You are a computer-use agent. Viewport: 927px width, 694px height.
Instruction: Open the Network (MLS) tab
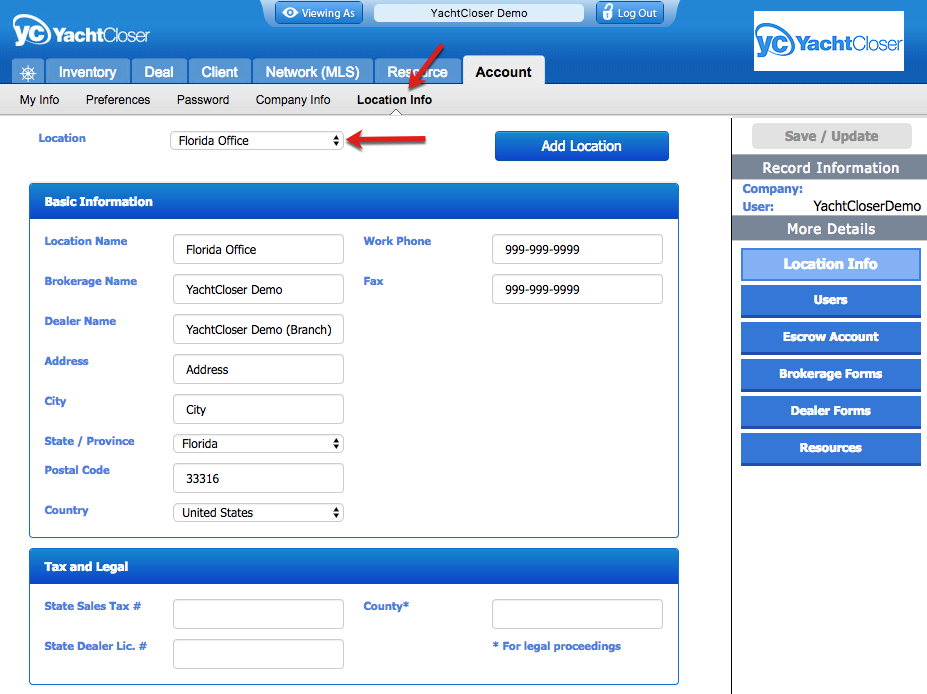[x=313, y=72]
